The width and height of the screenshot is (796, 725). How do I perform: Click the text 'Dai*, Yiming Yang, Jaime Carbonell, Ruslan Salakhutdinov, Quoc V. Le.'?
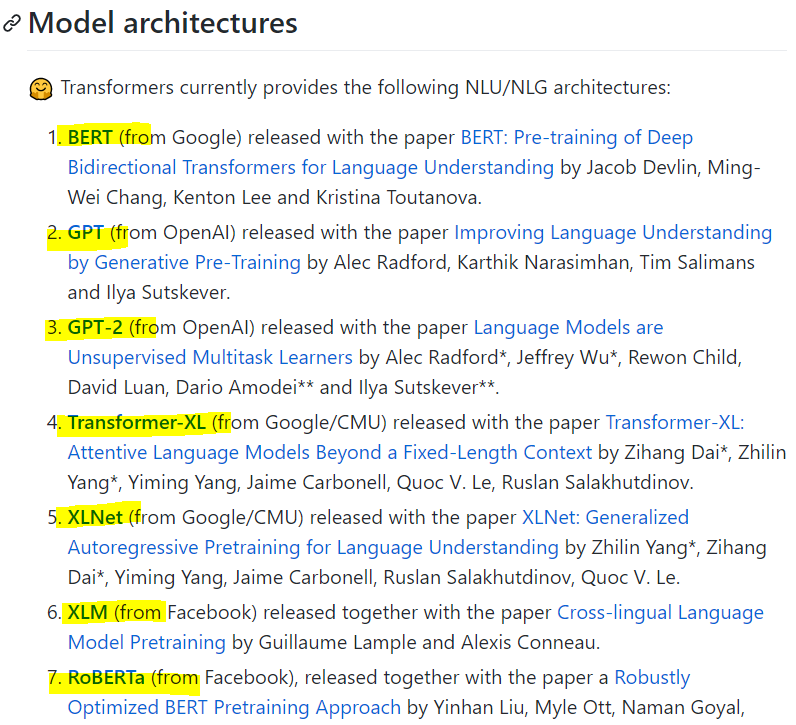[374, 577]
